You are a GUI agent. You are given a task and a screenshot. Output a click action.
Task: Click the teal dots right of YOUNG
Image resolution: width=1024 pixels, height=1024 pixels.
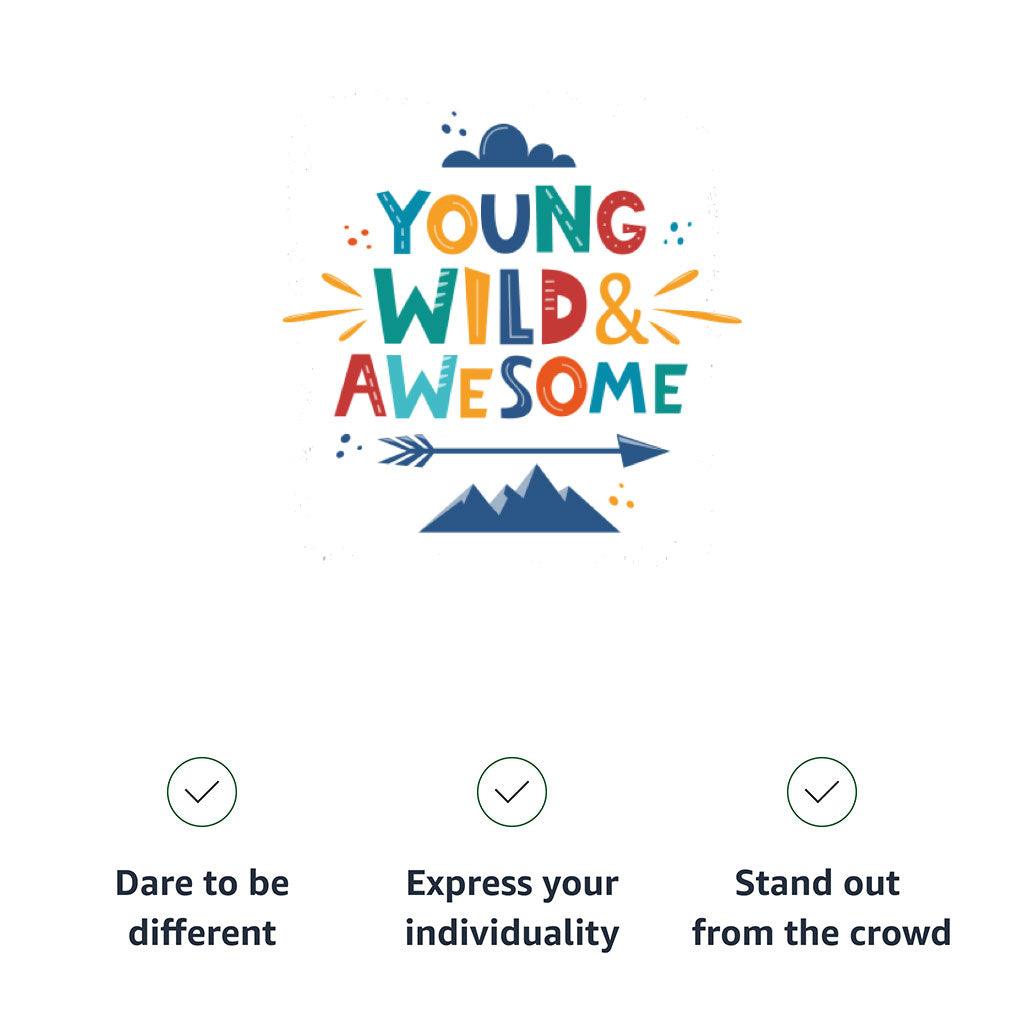[678, 234]
